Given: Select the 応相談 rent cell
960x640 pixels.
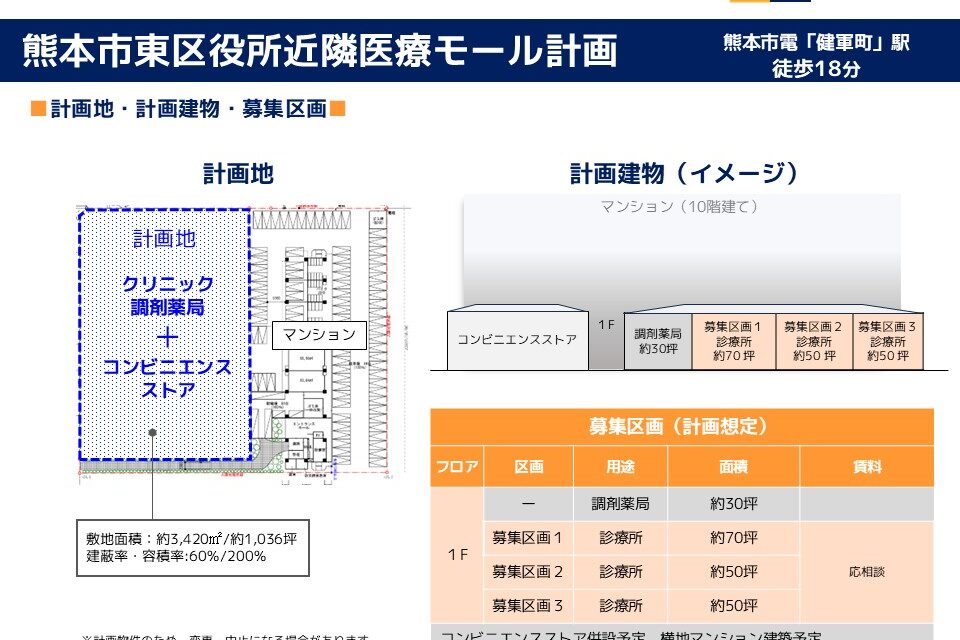Looking at the screenshot, I should point(866,572).
